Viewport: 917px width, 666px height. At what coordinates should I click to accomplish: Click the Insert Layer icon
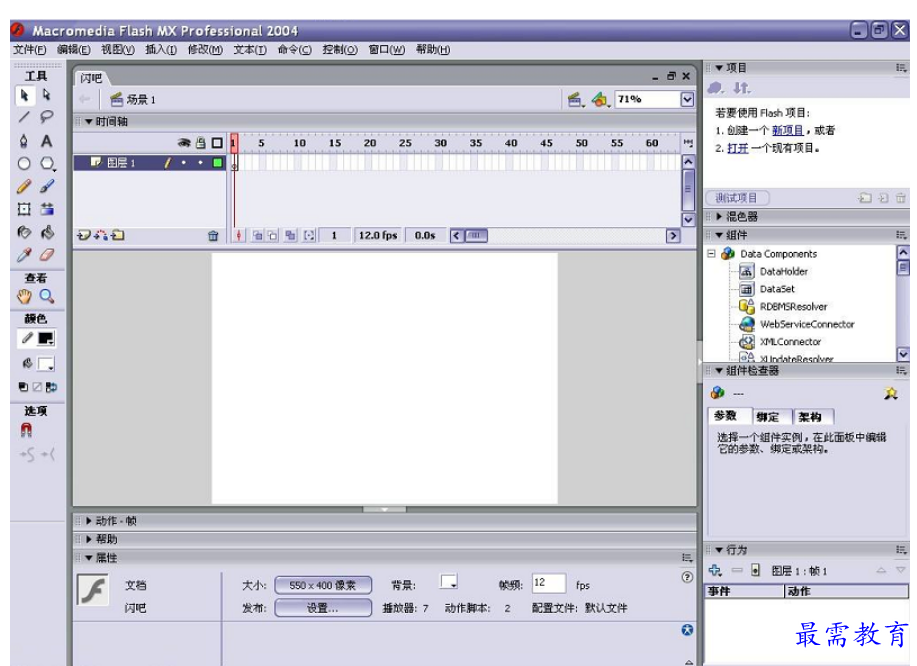coord(84,235)
